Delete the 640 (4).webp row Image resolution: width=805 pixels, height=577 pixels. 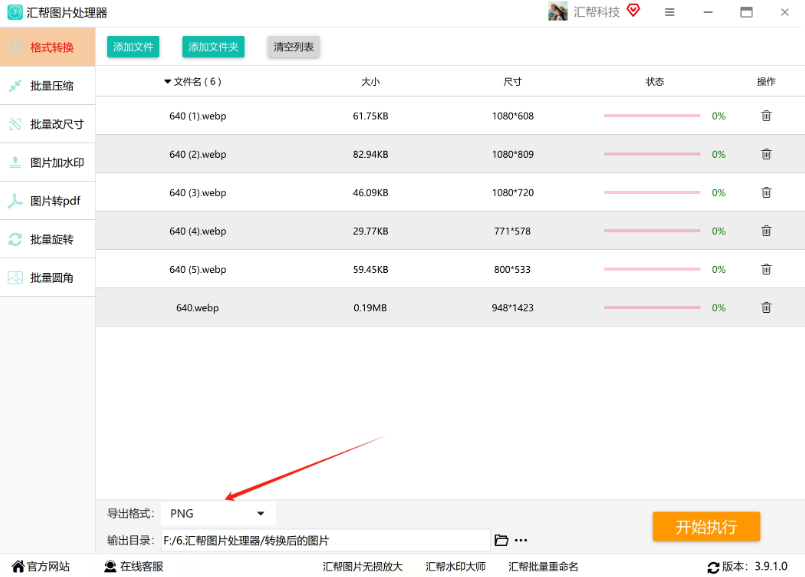pos(766,231)
